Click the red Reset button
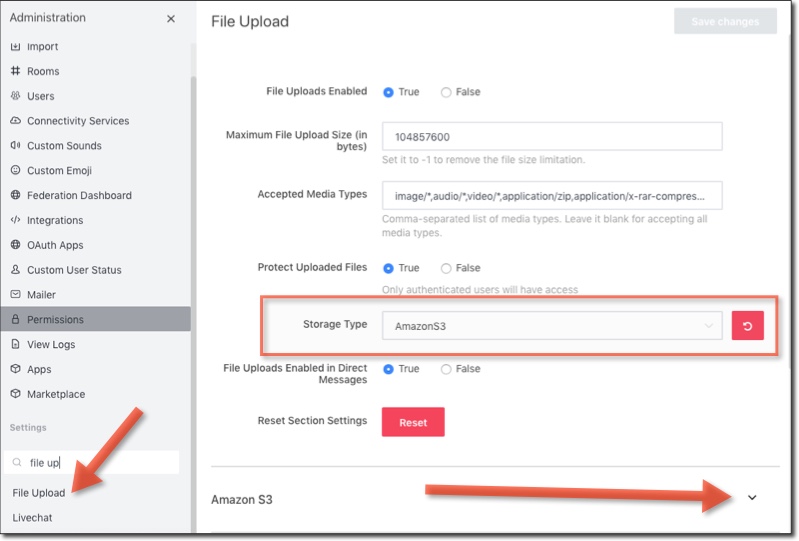The height and width of the screenshot is (541, 799). tap(413, 422)
